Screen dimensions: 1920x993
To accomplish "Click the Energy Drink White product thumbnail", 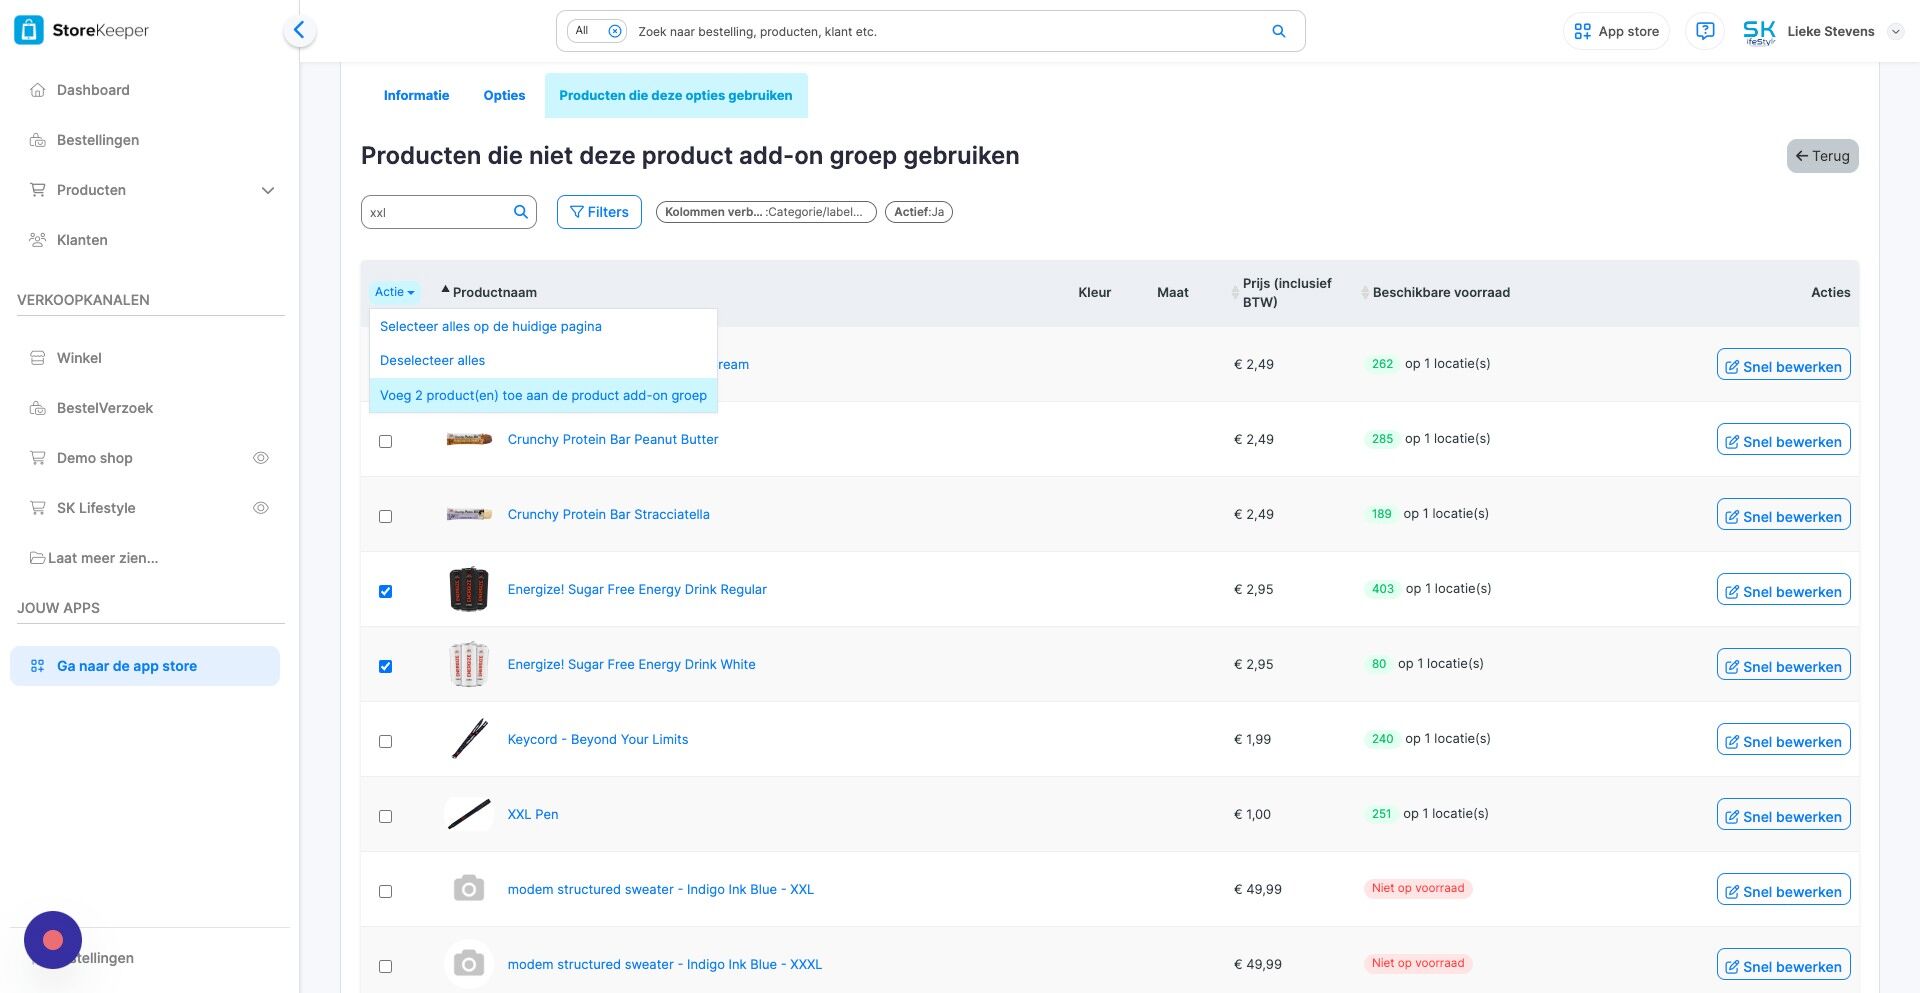I will tap(468, 664).
